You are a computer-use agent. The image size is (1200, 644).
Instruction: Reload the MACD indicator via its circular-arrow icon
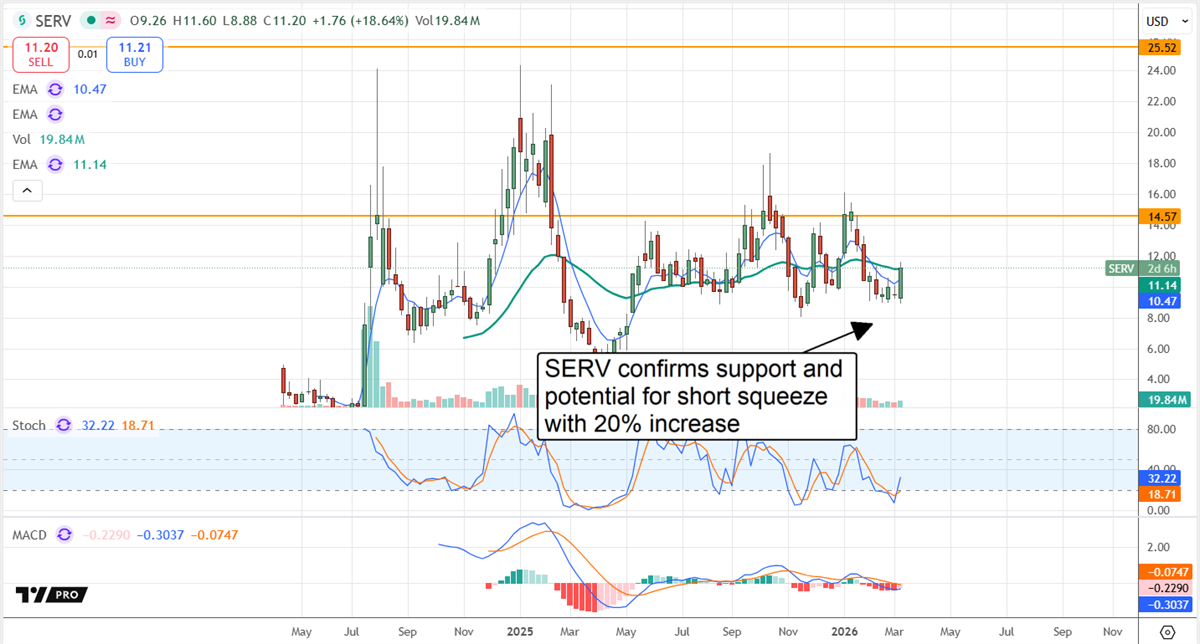62,535
